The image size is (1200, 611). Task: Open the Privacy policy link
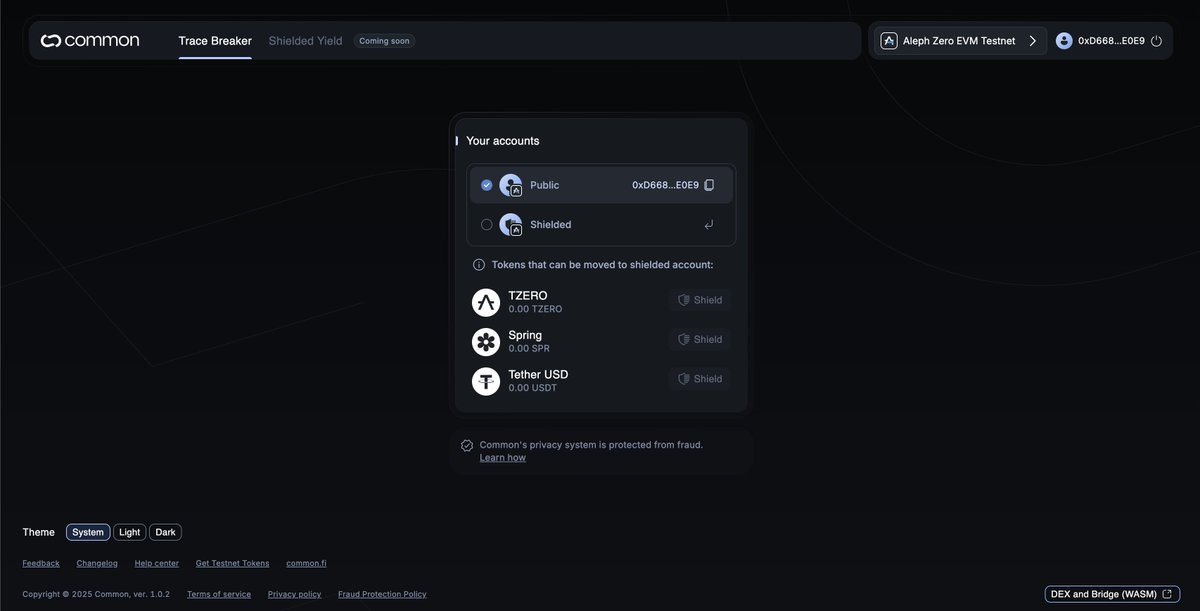point(294,594)
